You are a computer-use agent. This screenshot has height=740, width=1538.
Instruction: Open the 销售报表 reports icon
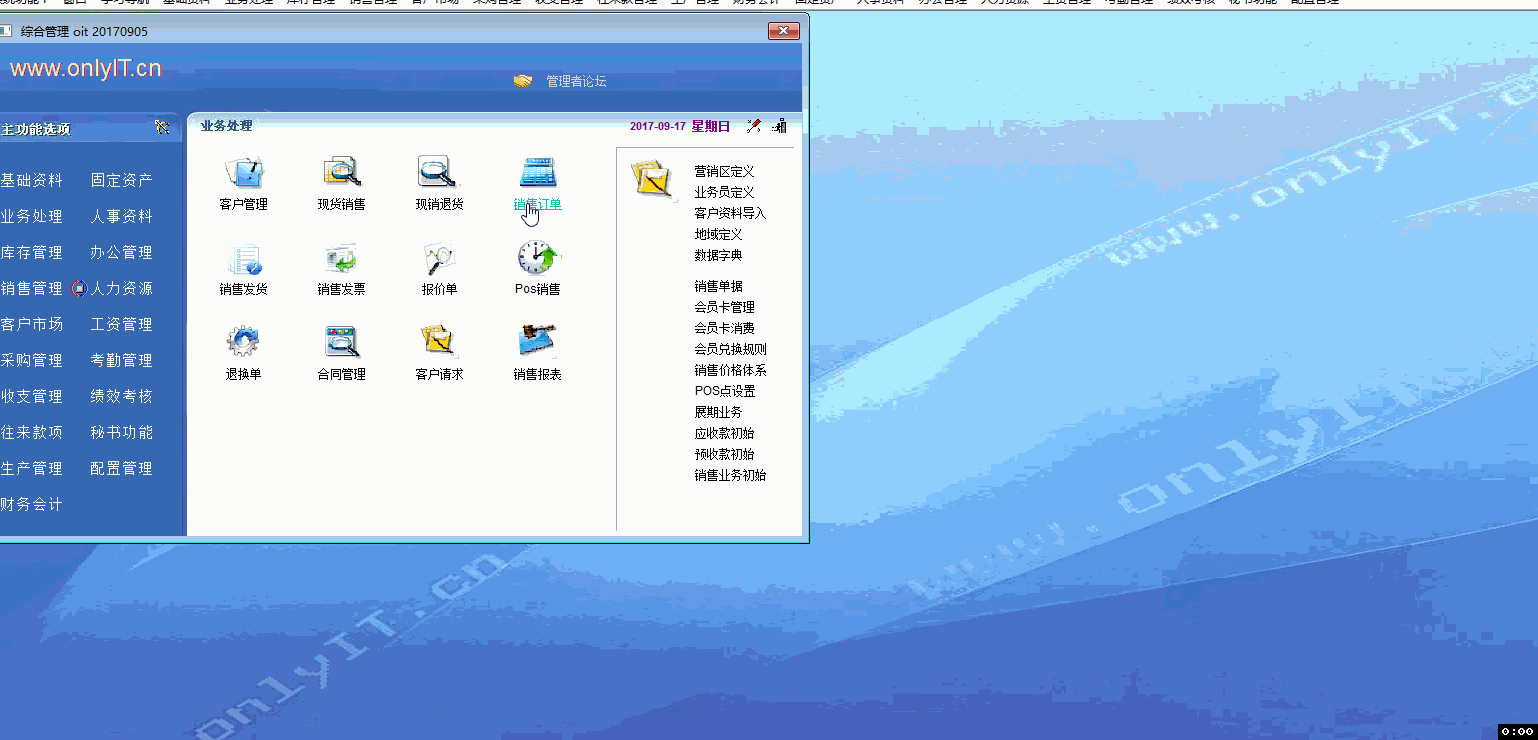537,343
